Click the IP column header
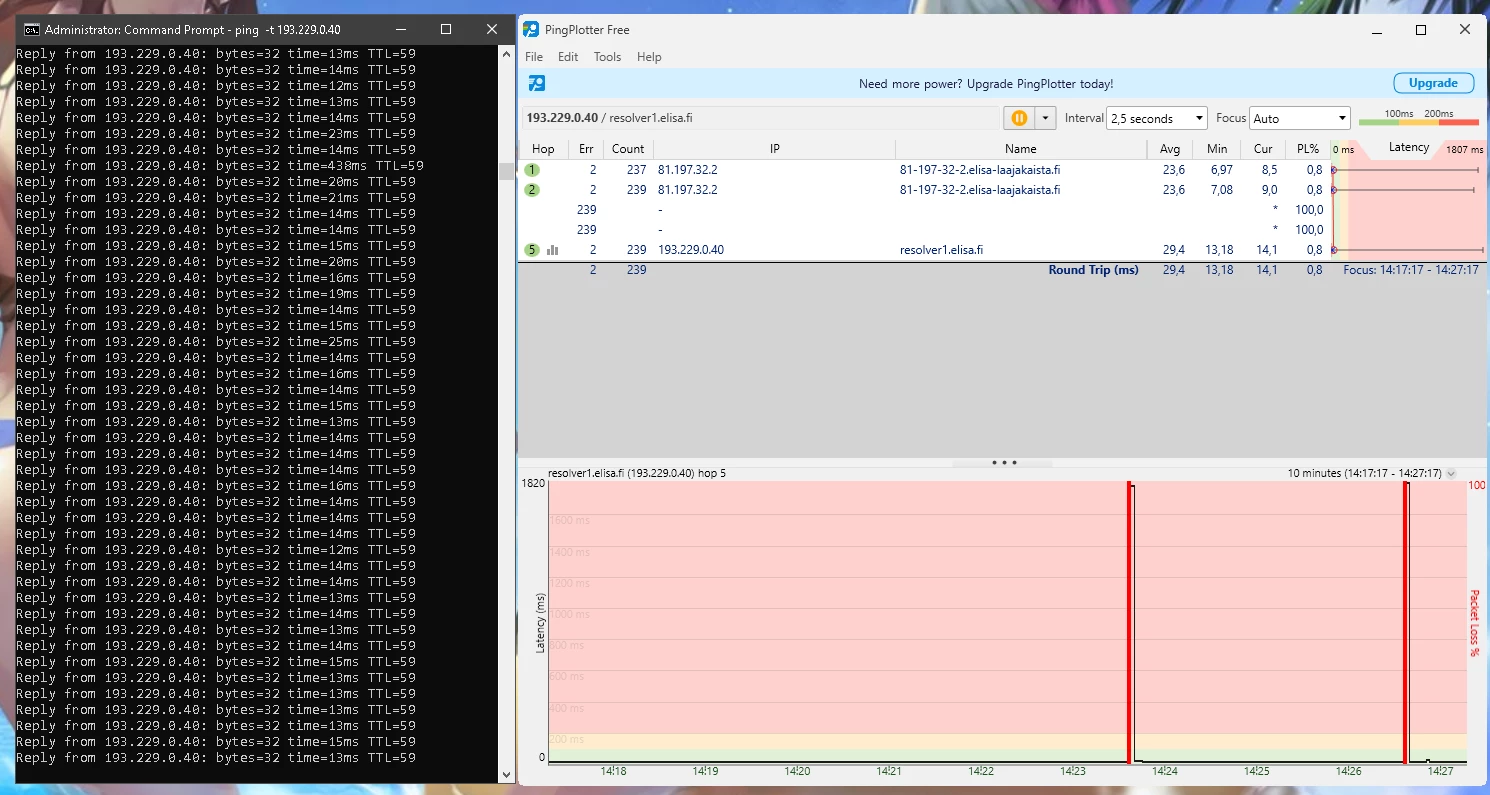1490x795 pixels. point(775,149)
